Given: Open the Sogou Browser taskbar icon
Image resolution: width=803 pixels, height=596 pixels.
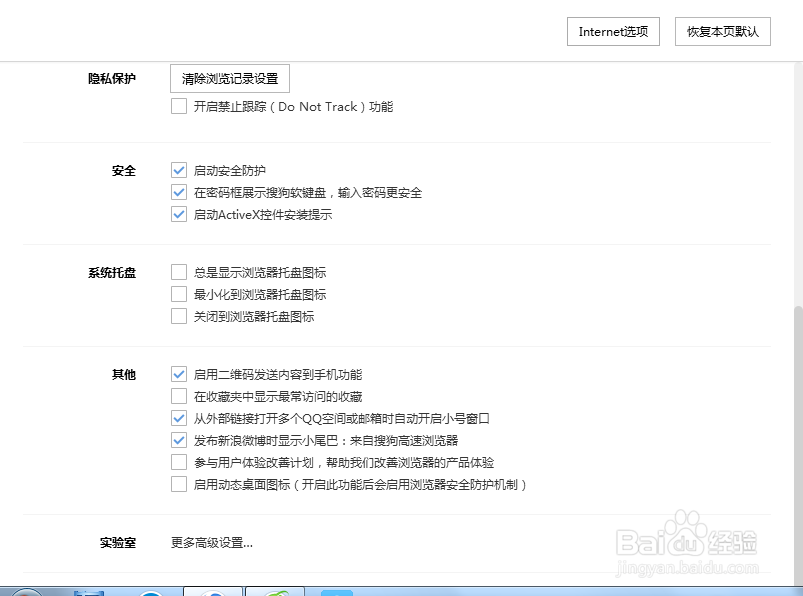Looking at the screenshot, I should [214, 589].
